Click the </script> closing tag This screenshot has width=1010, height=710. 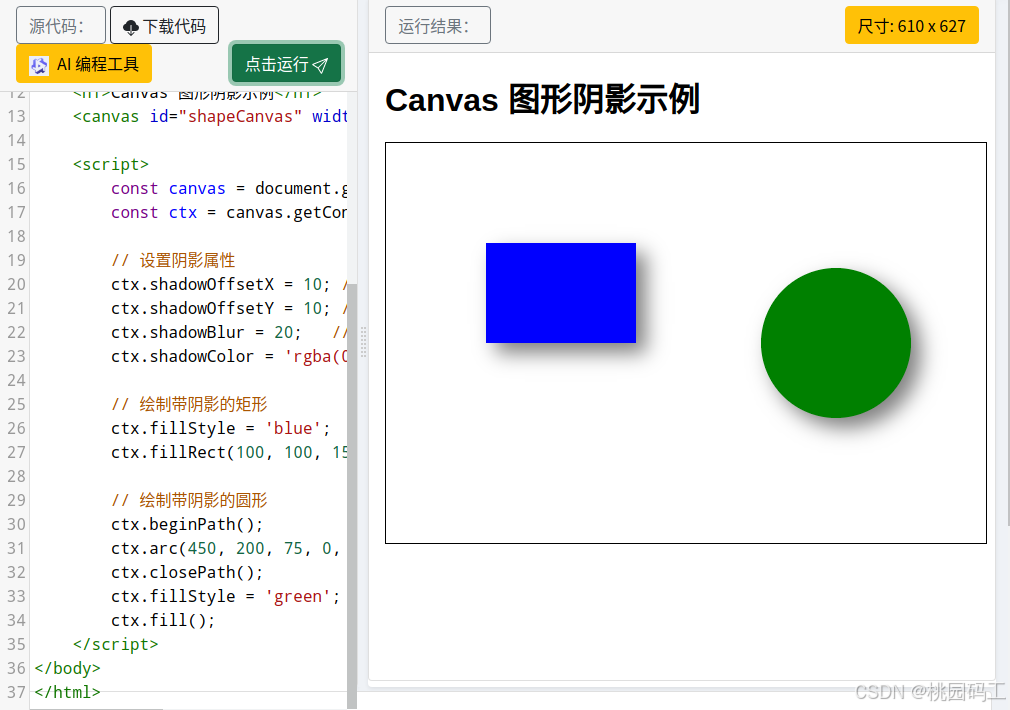click(x=115, y=644)
